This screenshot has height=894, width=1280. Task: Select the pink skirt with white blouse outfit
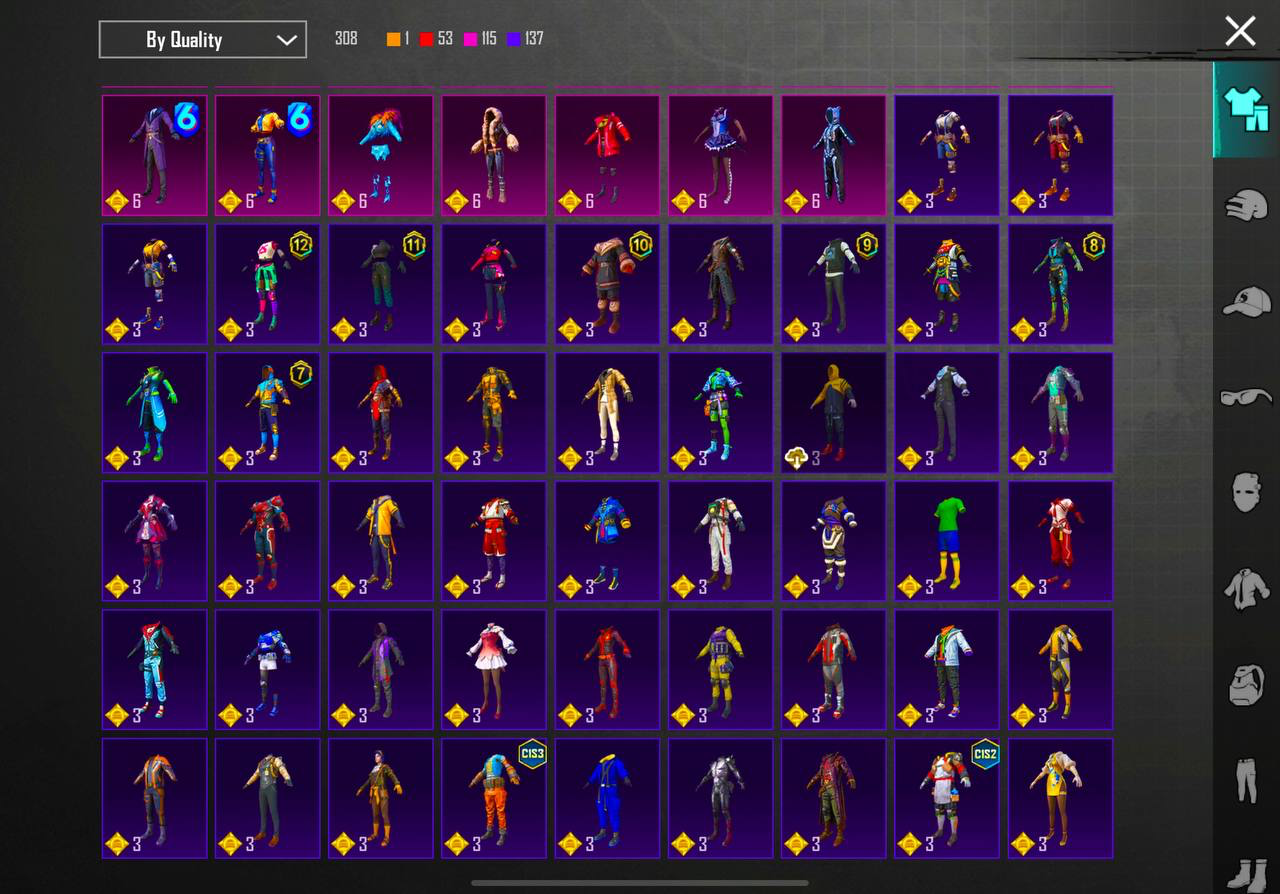point(494,670)
